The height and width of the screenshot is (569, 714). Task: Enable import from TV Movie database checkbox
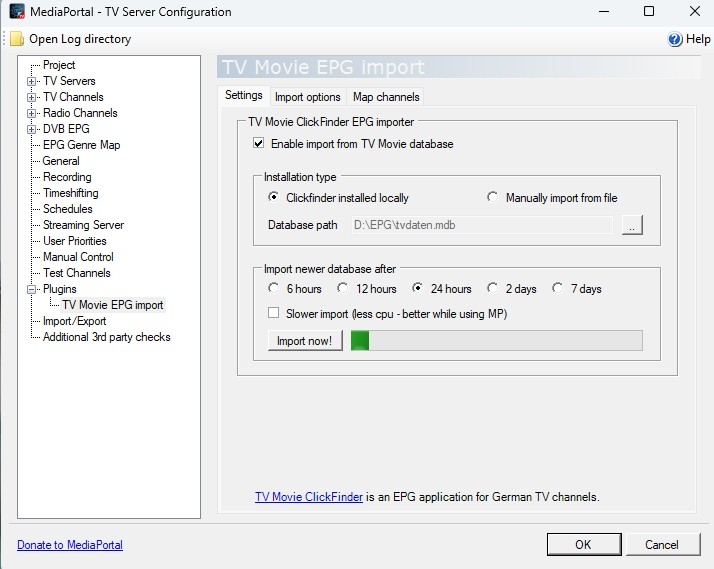(x=259, y=144)
